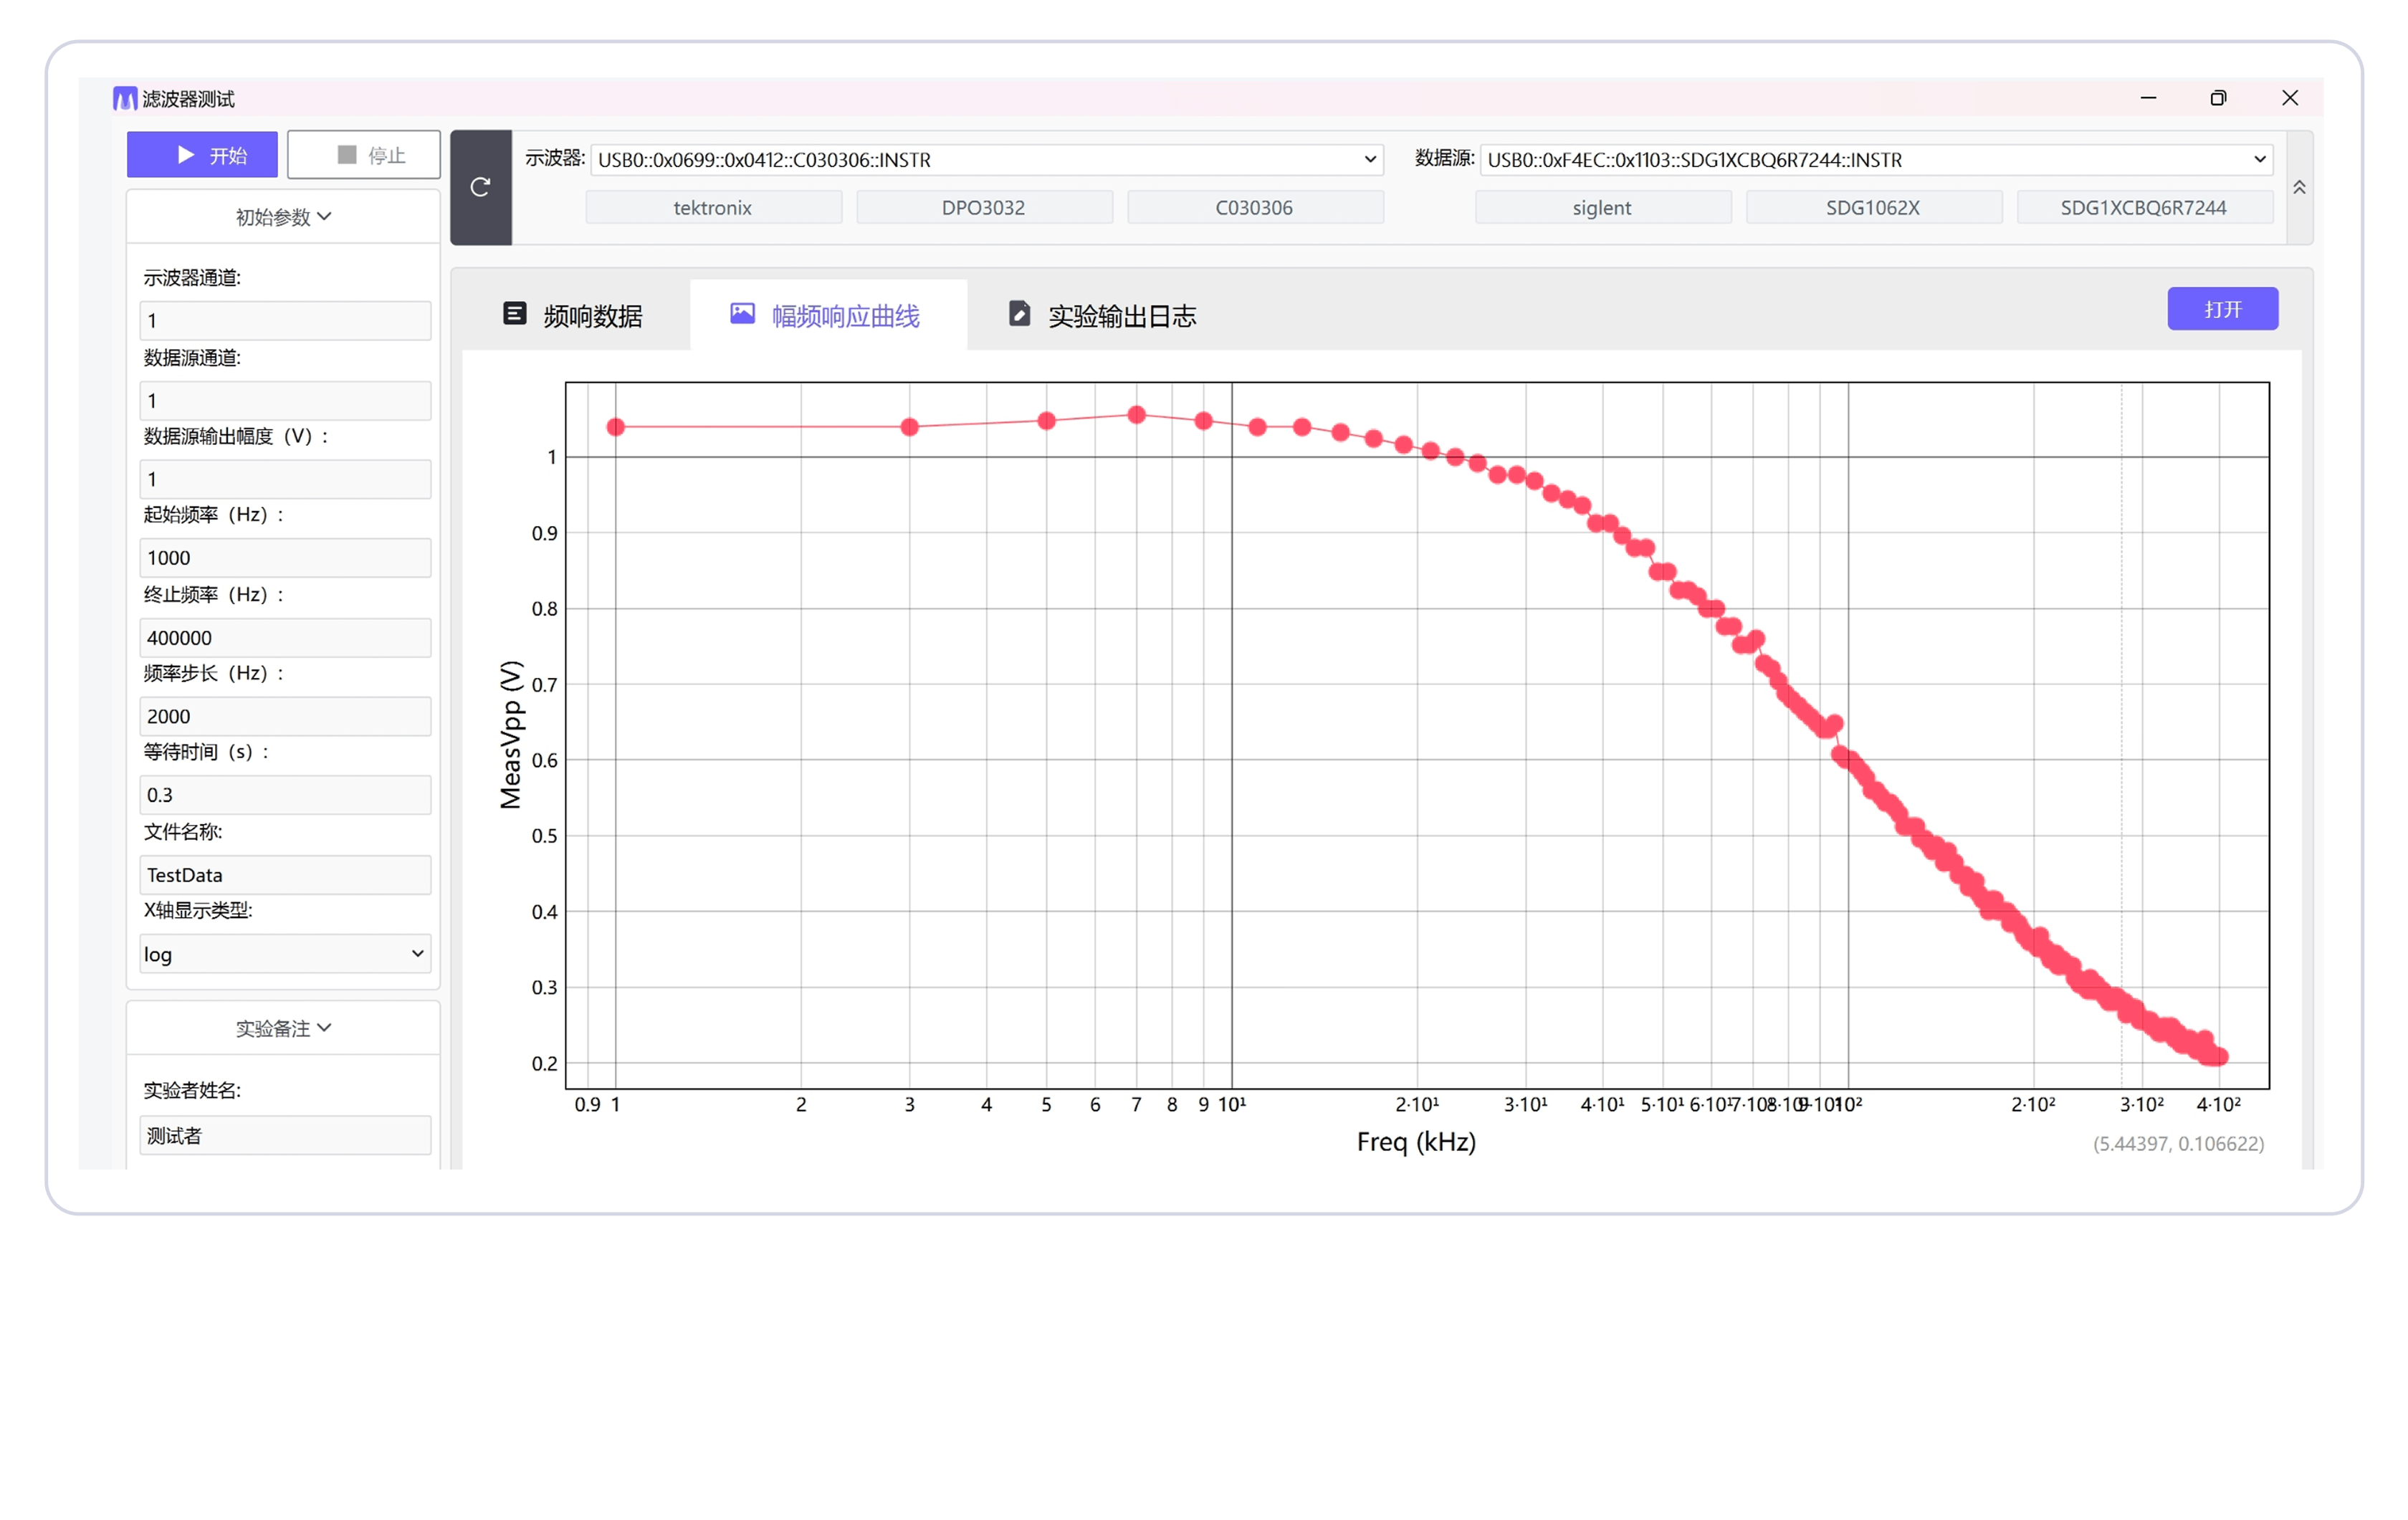Click the stop button
The width and height of the screenshot is (2408, 1520).
[x=364, y=155]
